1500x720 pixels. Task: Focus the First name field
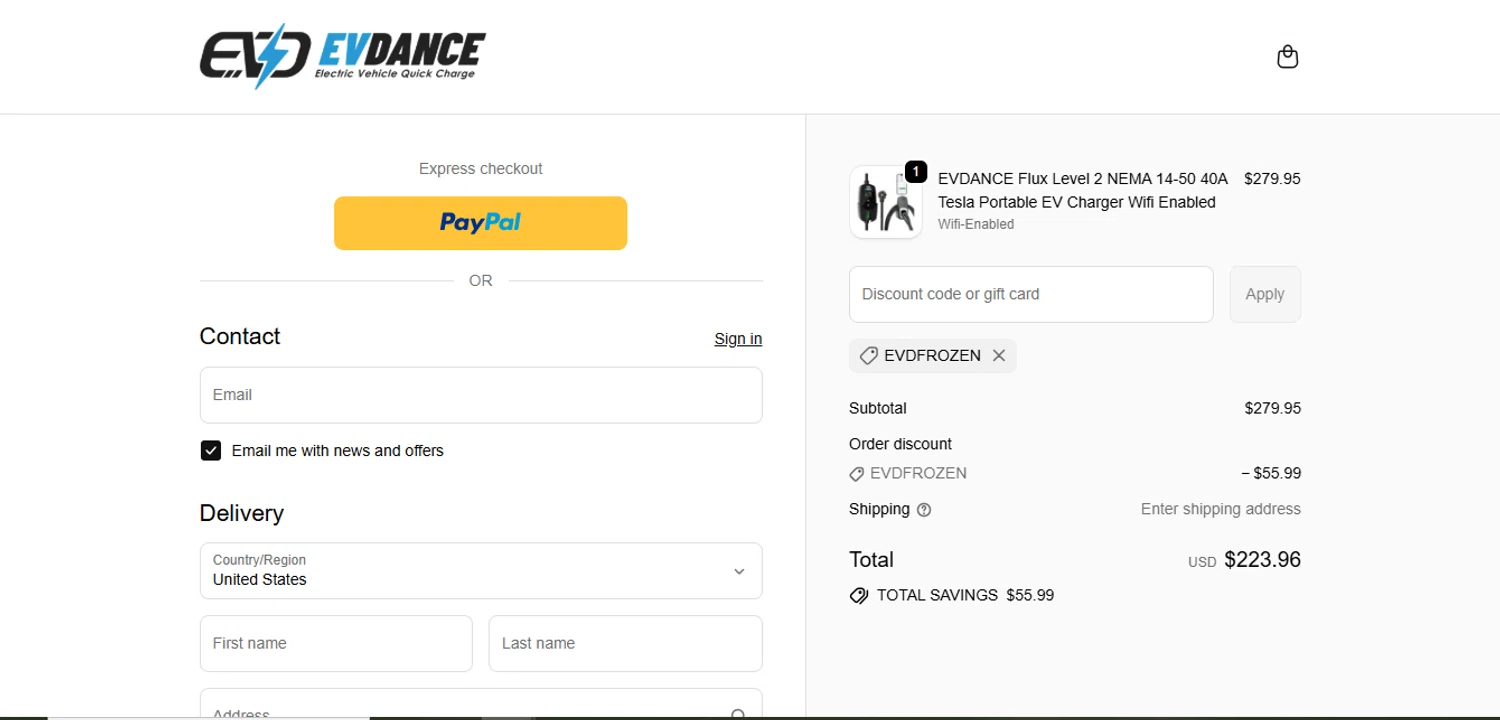click(336, 643)
